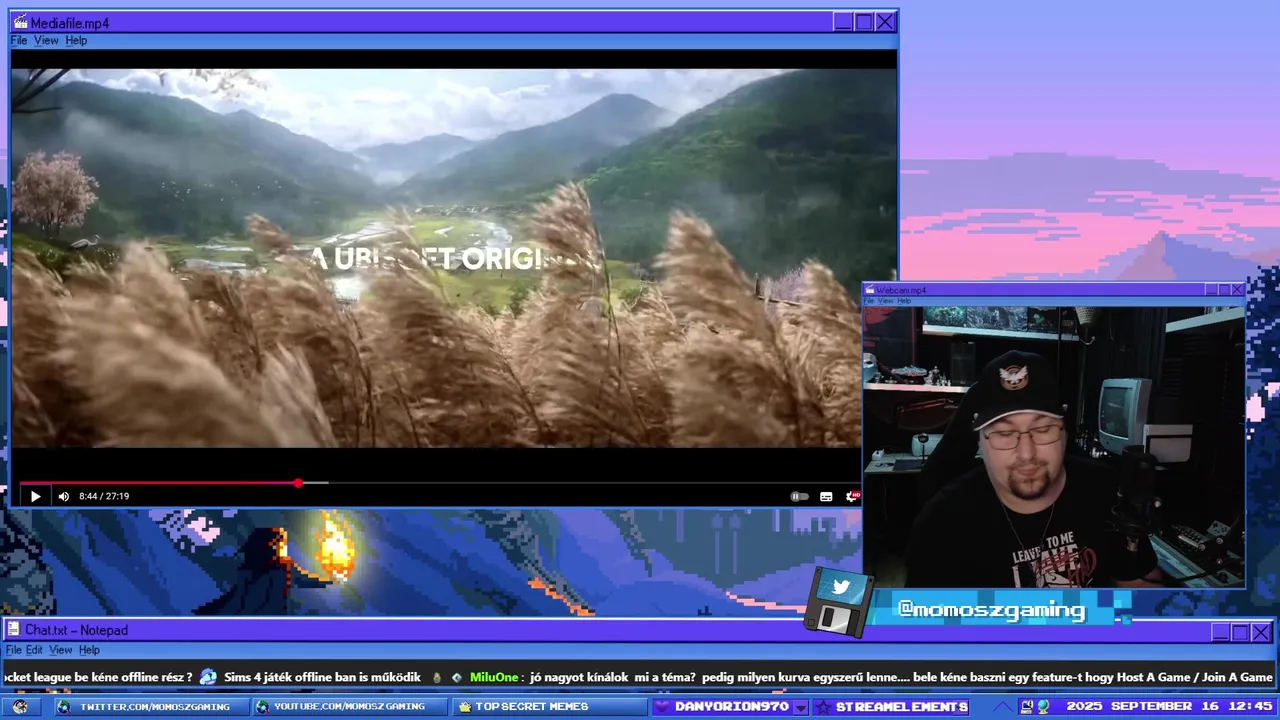This screenshot has height=720, width=1280.
Task: Mute the video player volume
Action: coord(64,496)
